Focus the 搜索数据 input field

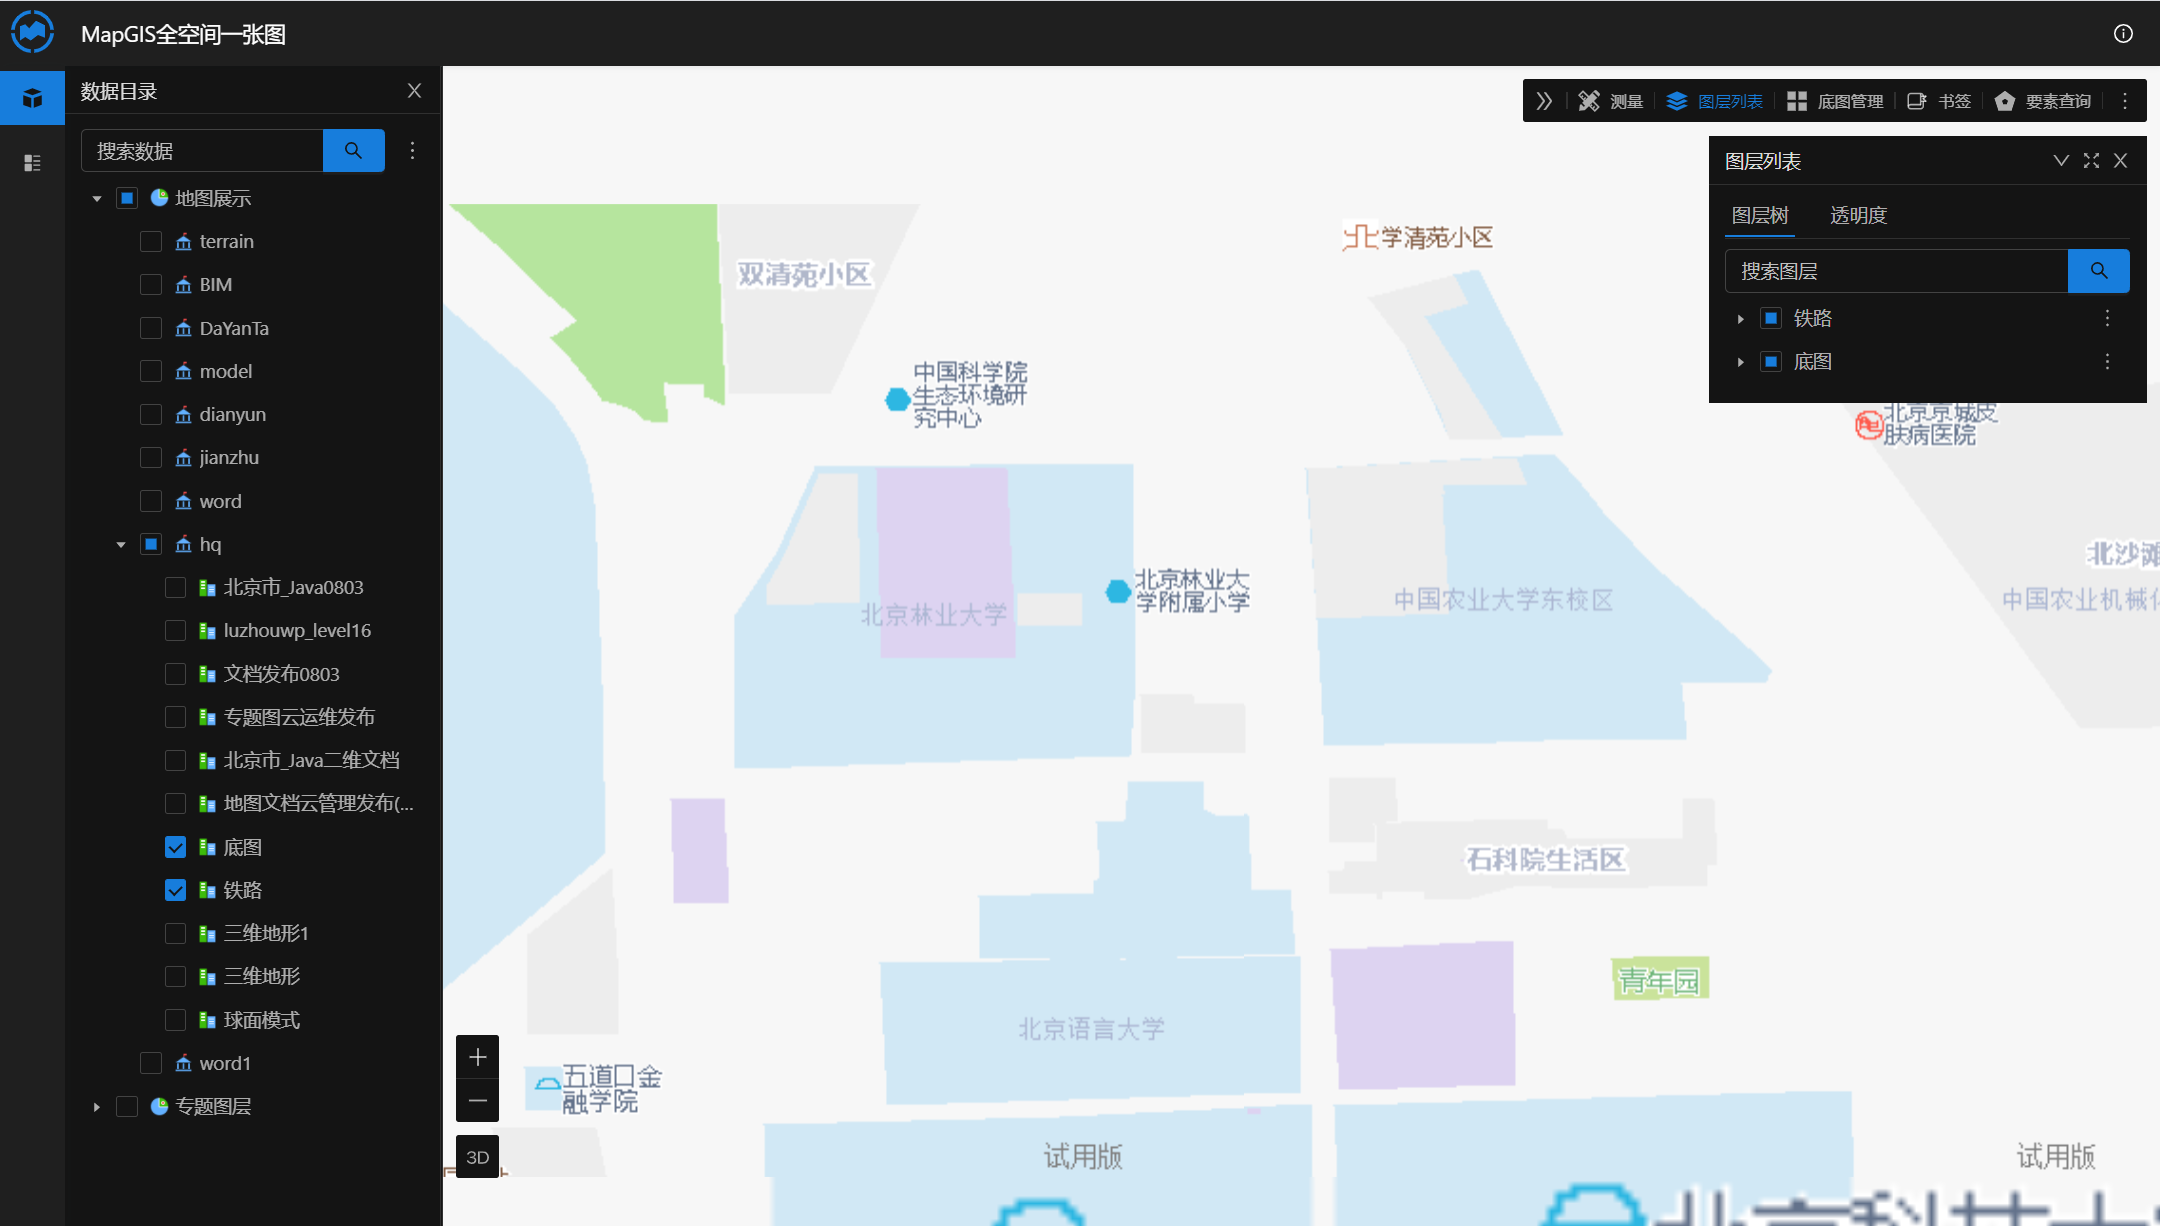tap(203, 151)
